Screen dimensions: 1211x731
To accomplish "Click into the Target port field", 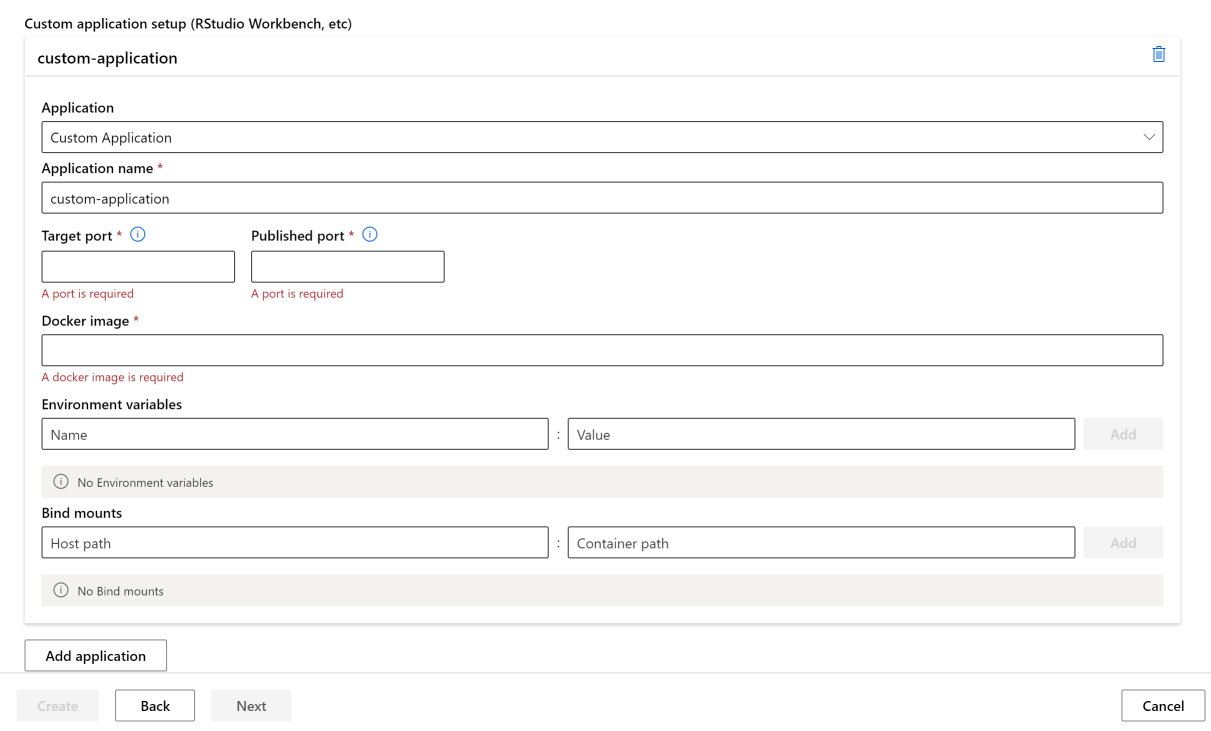I will tap(138, 267).
